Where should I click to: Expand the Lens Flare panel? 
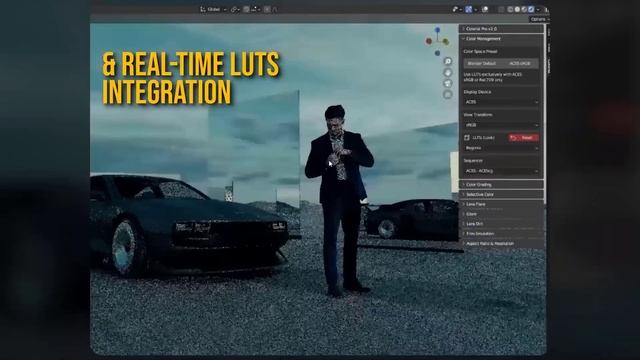click(501, 204)
